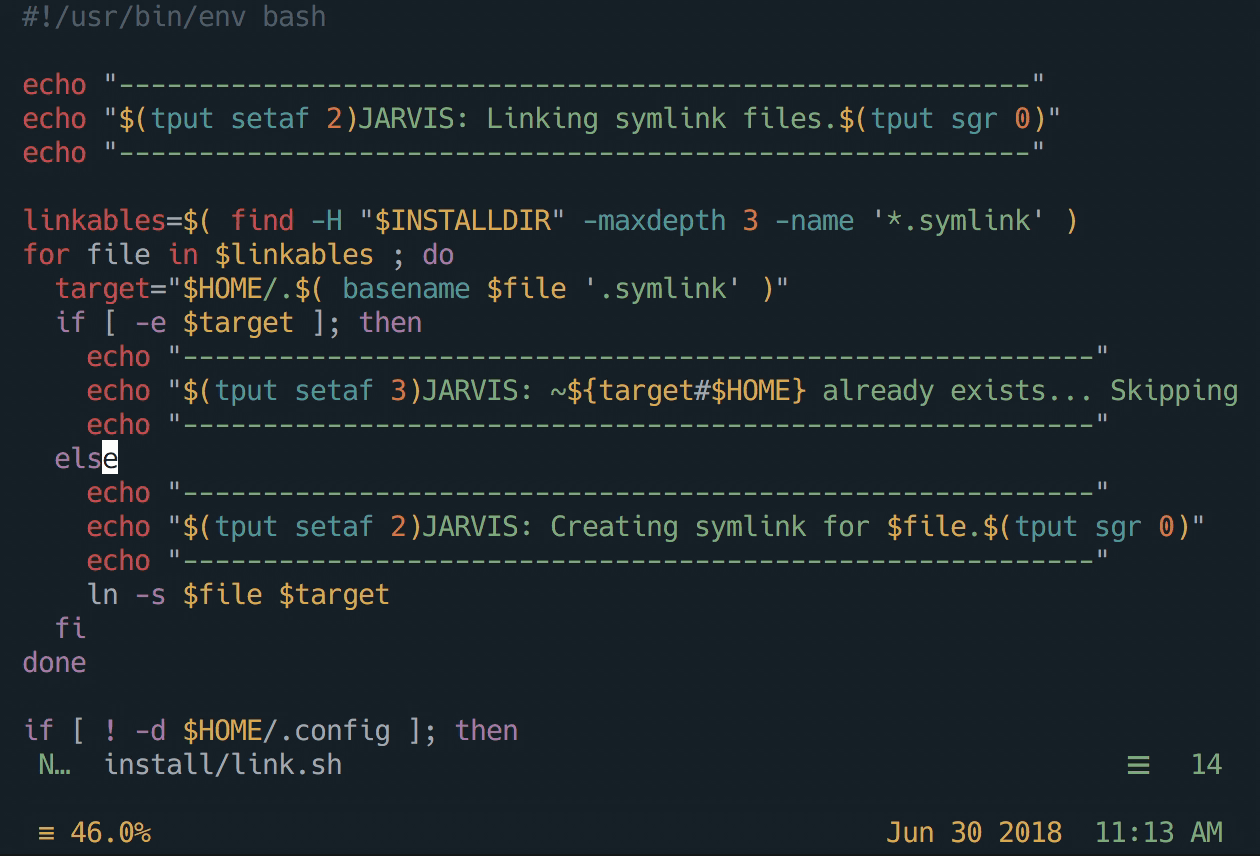Click the '$HOME/.config' path
Viewport: 1260px width, 856px height.
coord(286,730)
